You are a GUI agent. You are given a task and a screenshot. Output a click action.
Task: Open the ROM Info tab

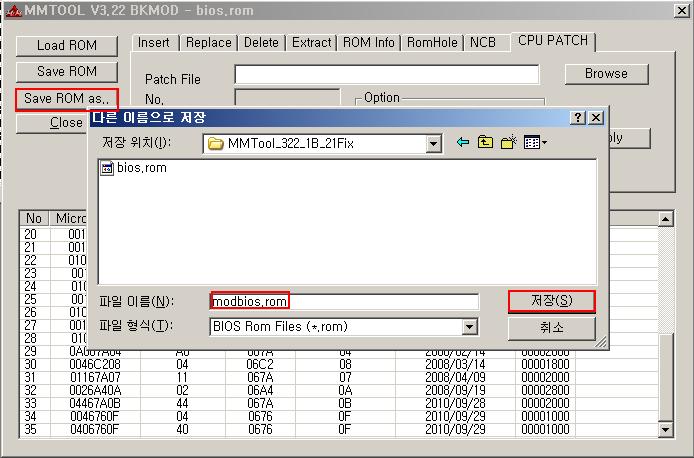[369, 42]
